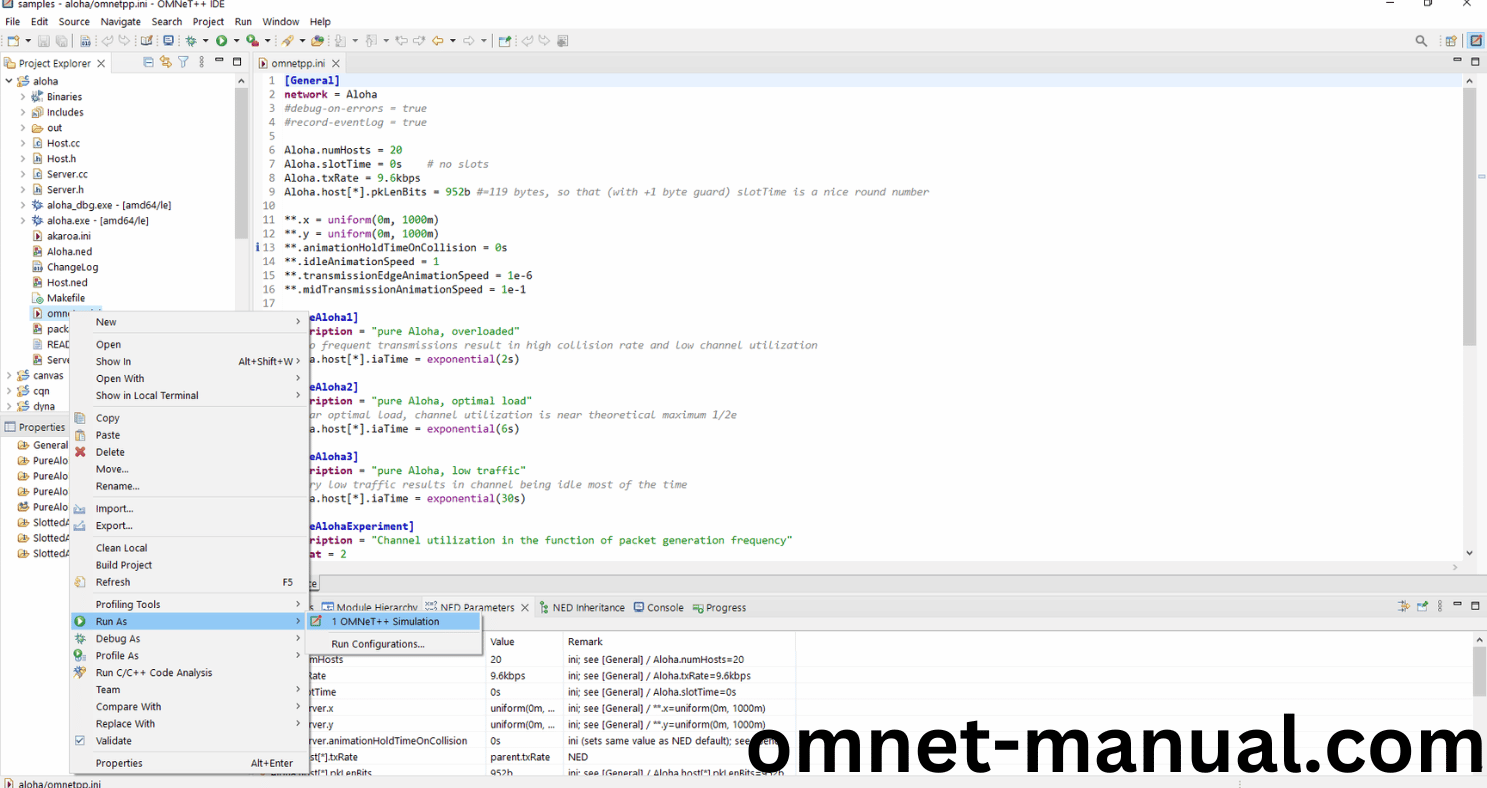1487x788 pixels.
Task: Click the Run (green play) toolbar icon
Action: pyautogui.click(x=221, y=40)
